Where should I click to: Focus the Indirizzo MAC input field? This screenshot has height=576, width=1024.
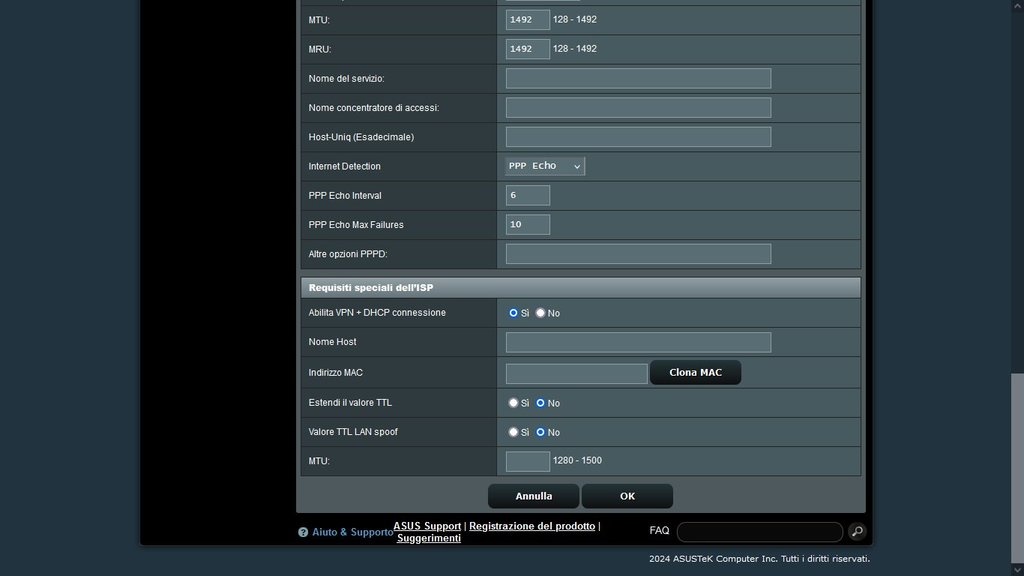point(576,373)
